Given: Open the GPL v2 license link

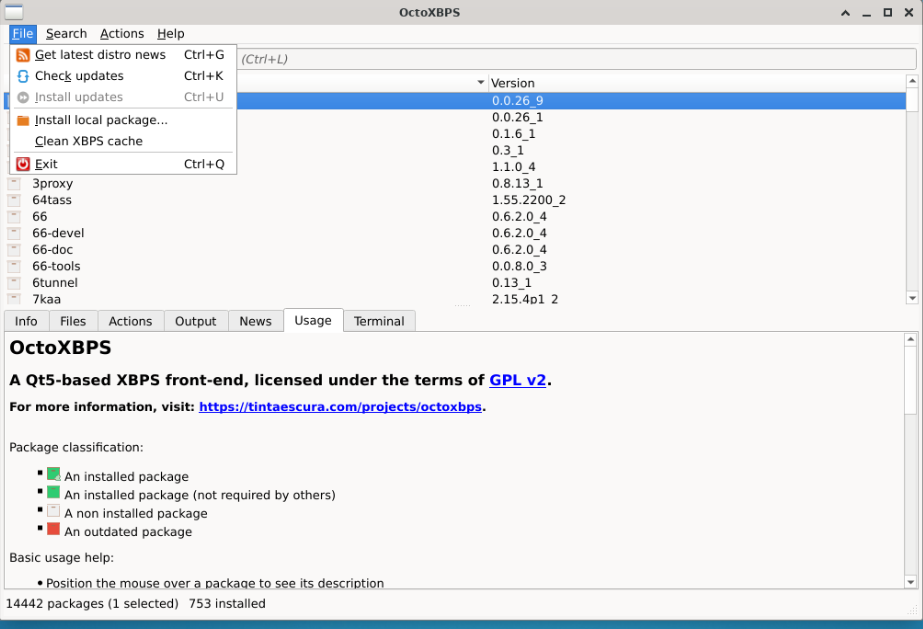Looking at the screenshot, I should [517, 381].
